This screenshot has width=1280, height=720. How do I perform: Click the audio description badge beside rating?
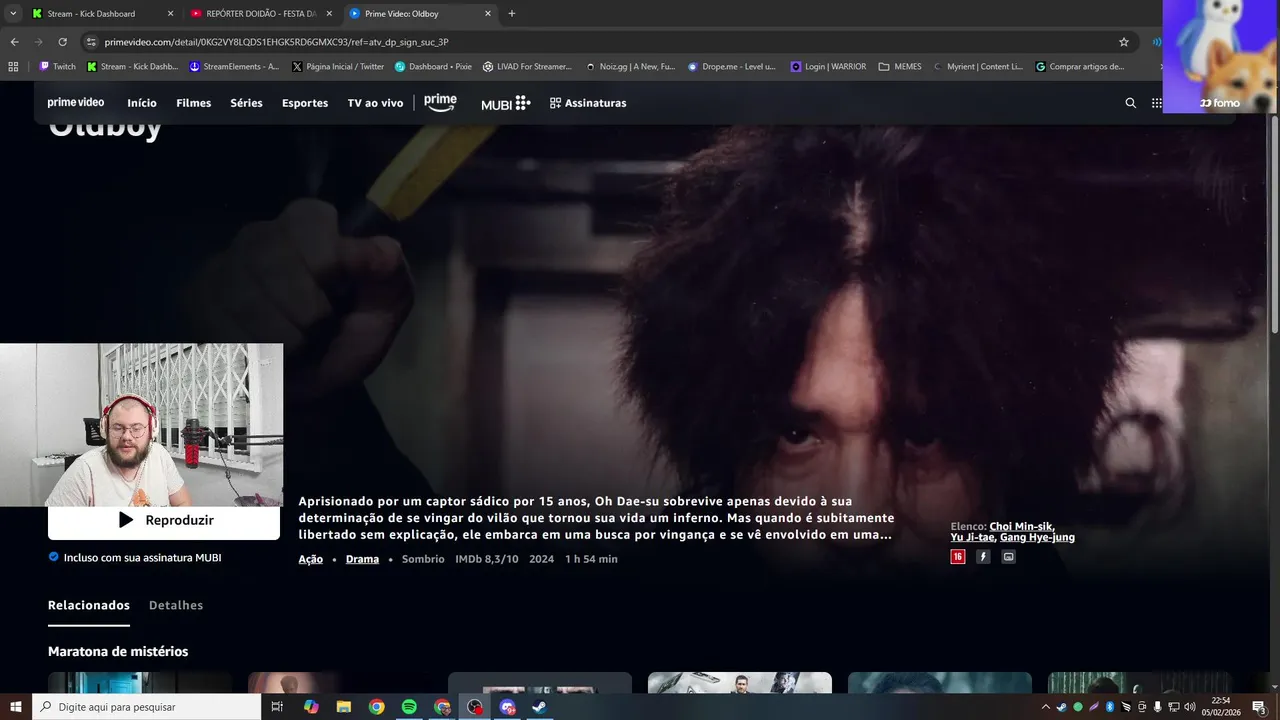click(983, 557)
